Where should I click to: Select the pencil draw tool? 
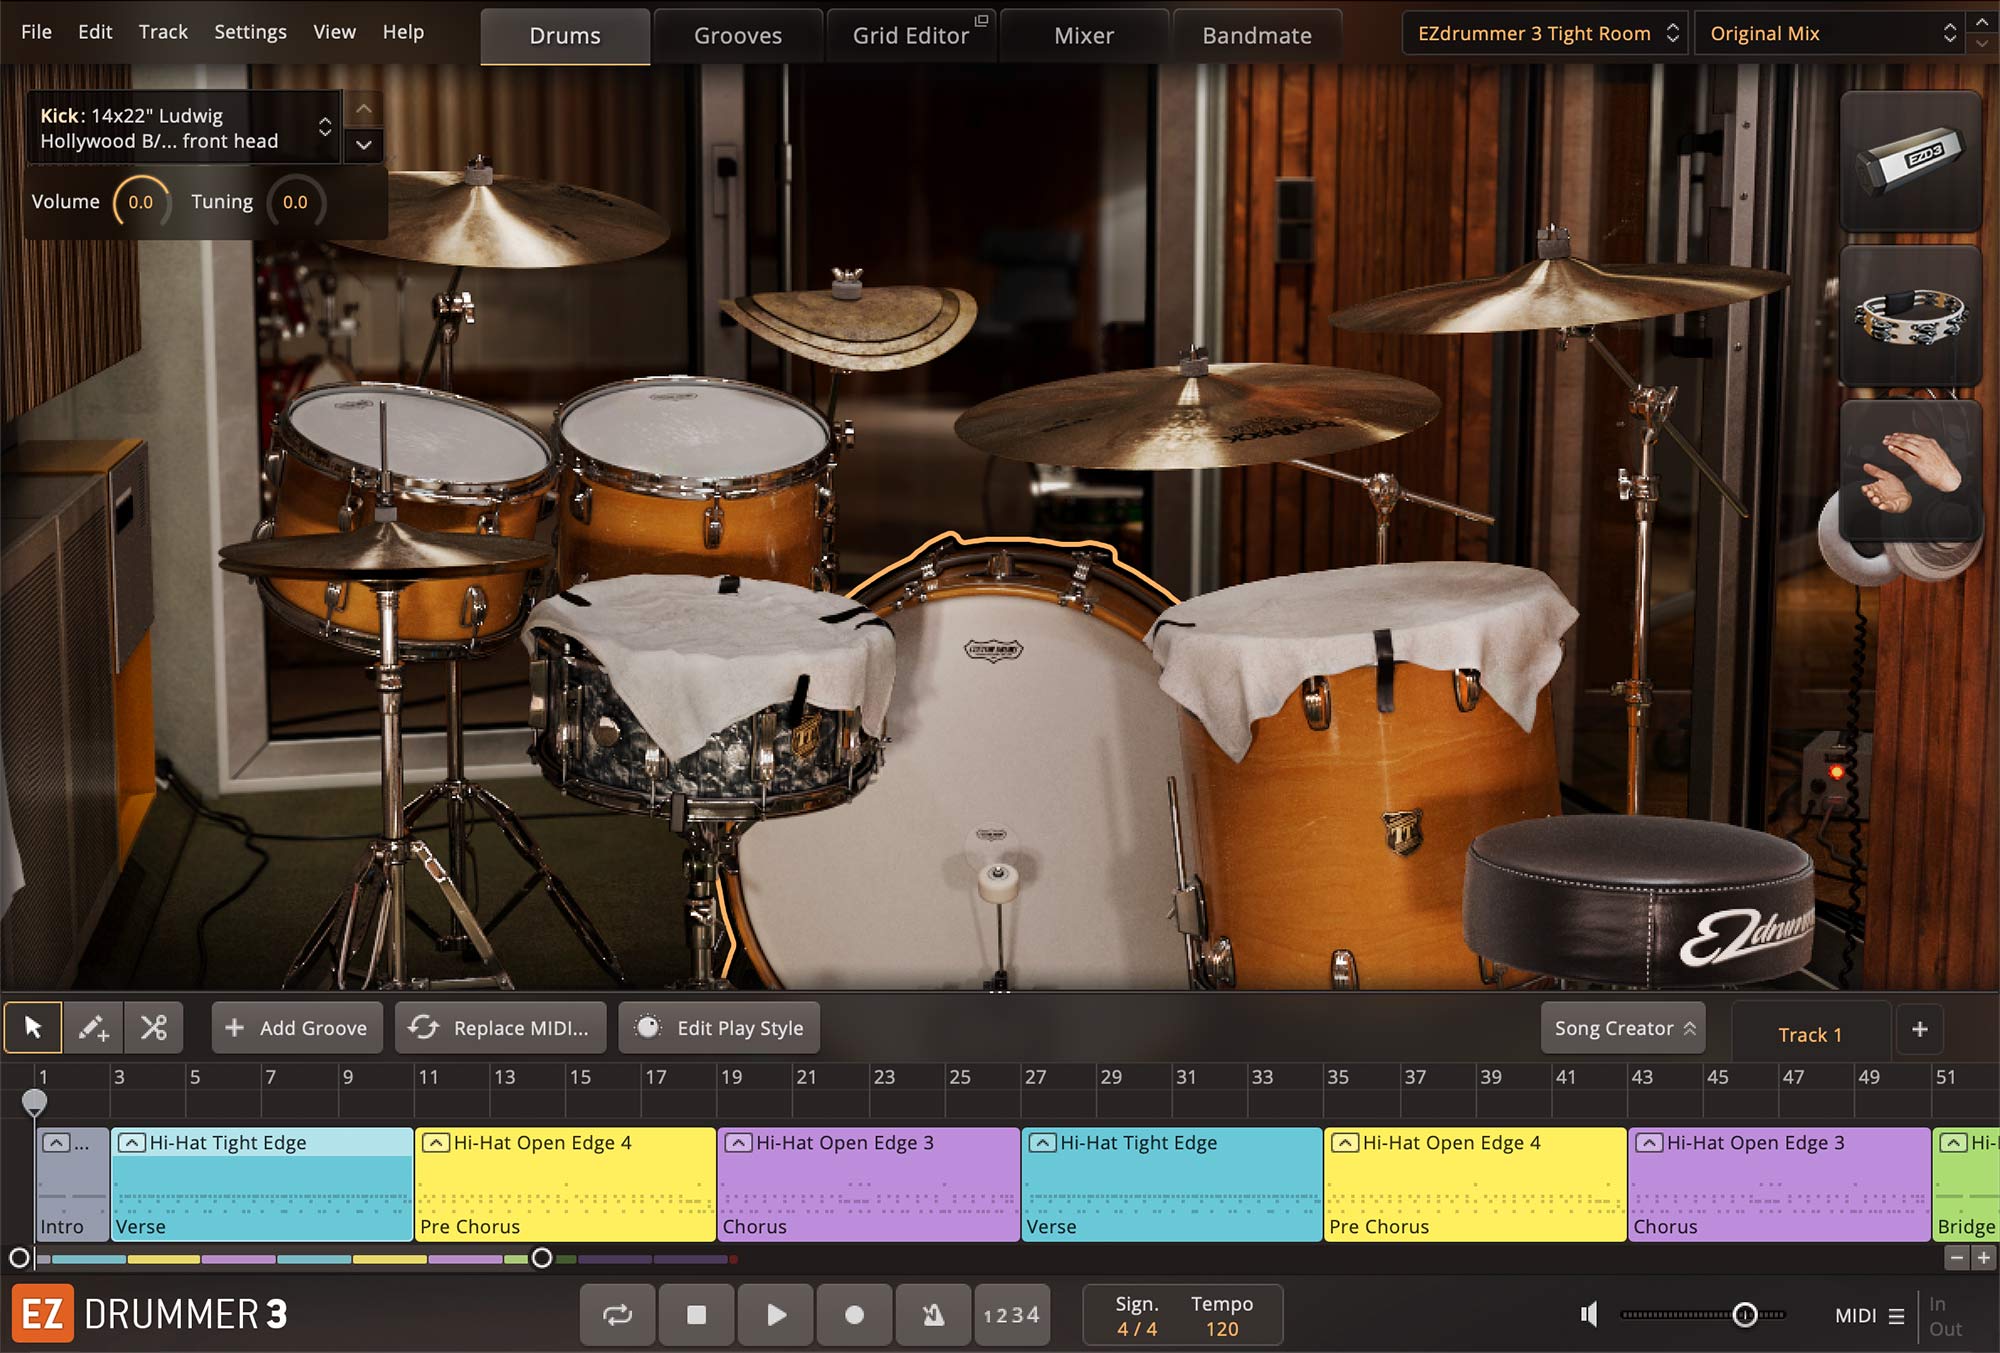(x=93, y=1027)
